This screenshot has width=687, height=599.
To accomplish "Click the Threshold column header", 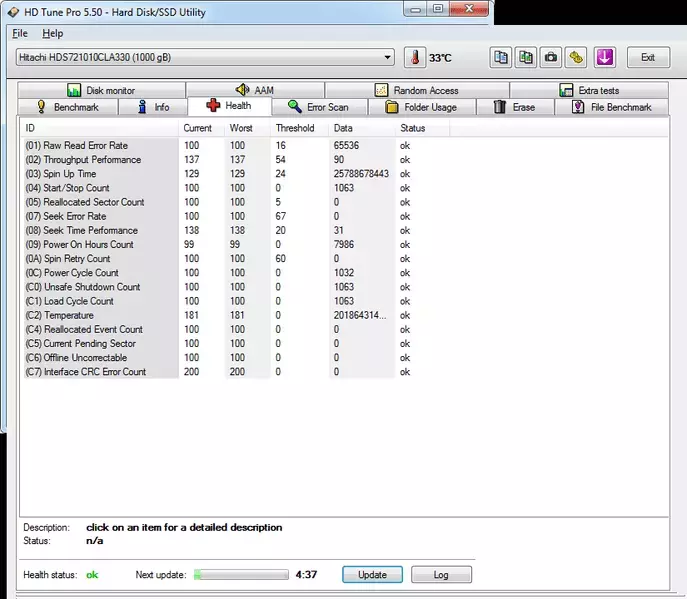I will point(300,128).
